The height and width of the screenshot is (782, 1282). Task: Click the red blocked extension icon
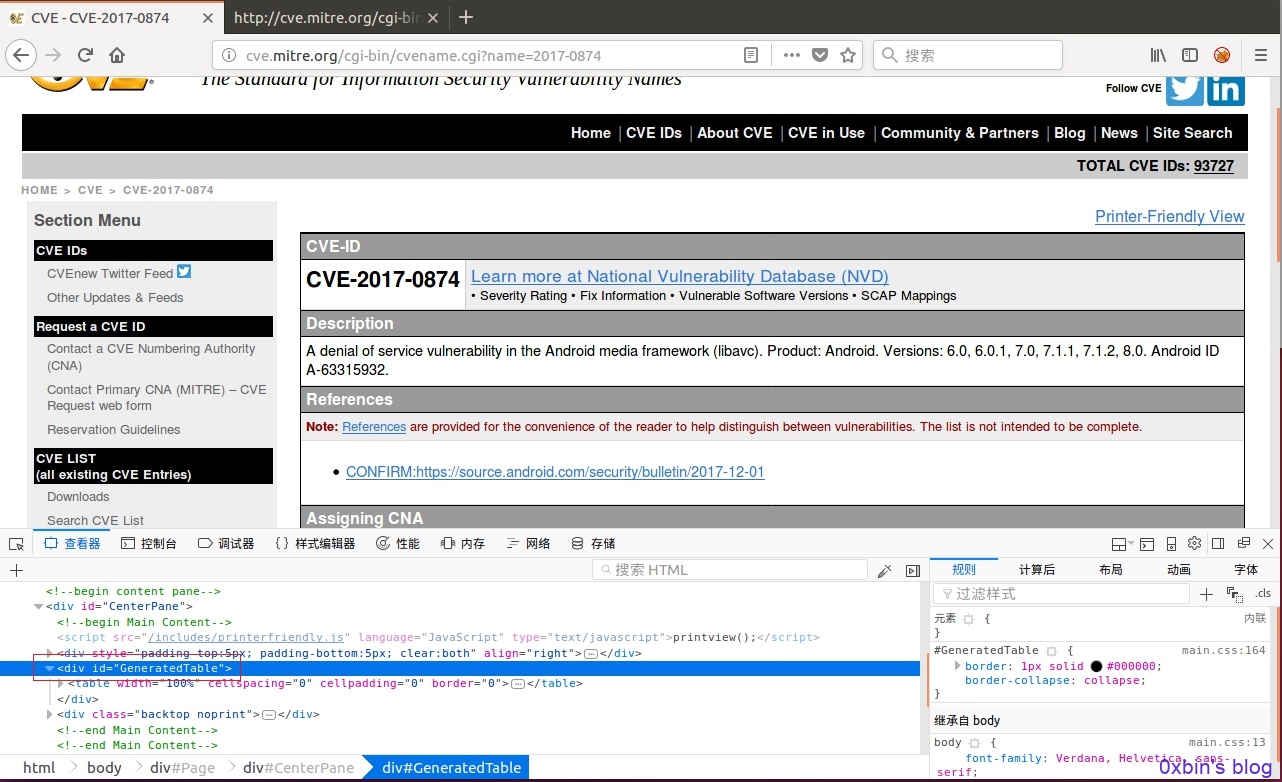tap(1222, 56)
